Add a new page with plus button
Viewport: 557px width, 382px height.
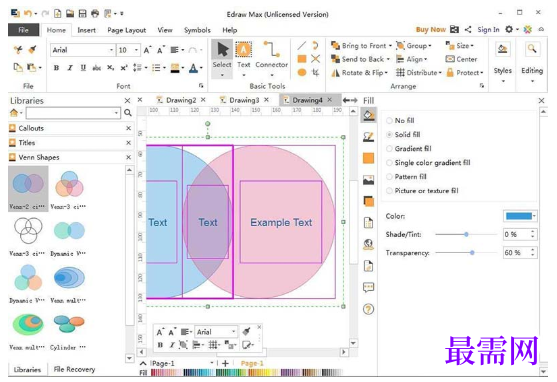point(225,363)
